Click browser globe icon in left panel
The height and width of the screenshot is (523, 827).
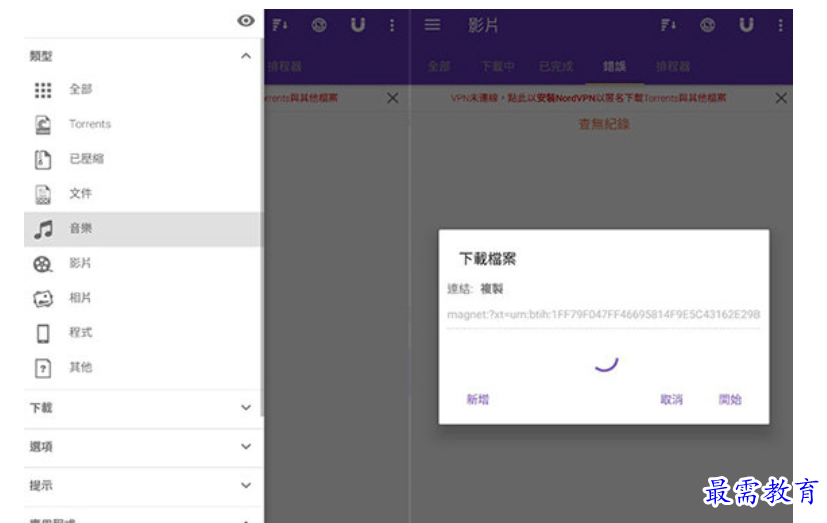[x=319, y=25]
